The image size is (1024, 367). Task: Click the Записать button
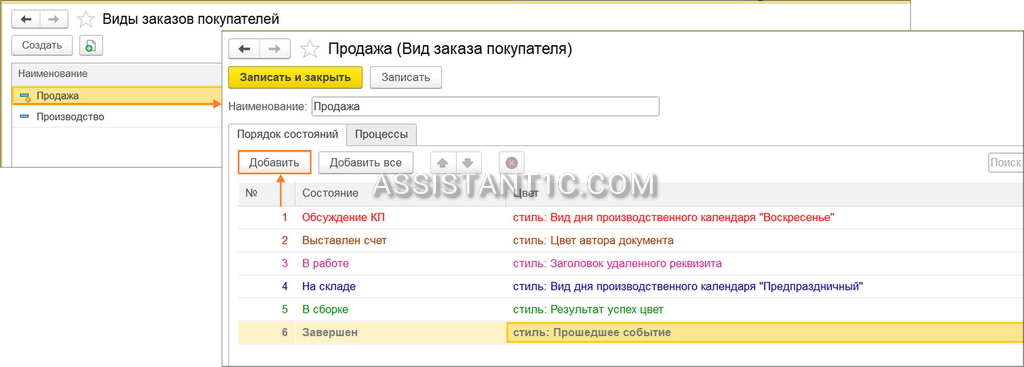tap(406, 77)
